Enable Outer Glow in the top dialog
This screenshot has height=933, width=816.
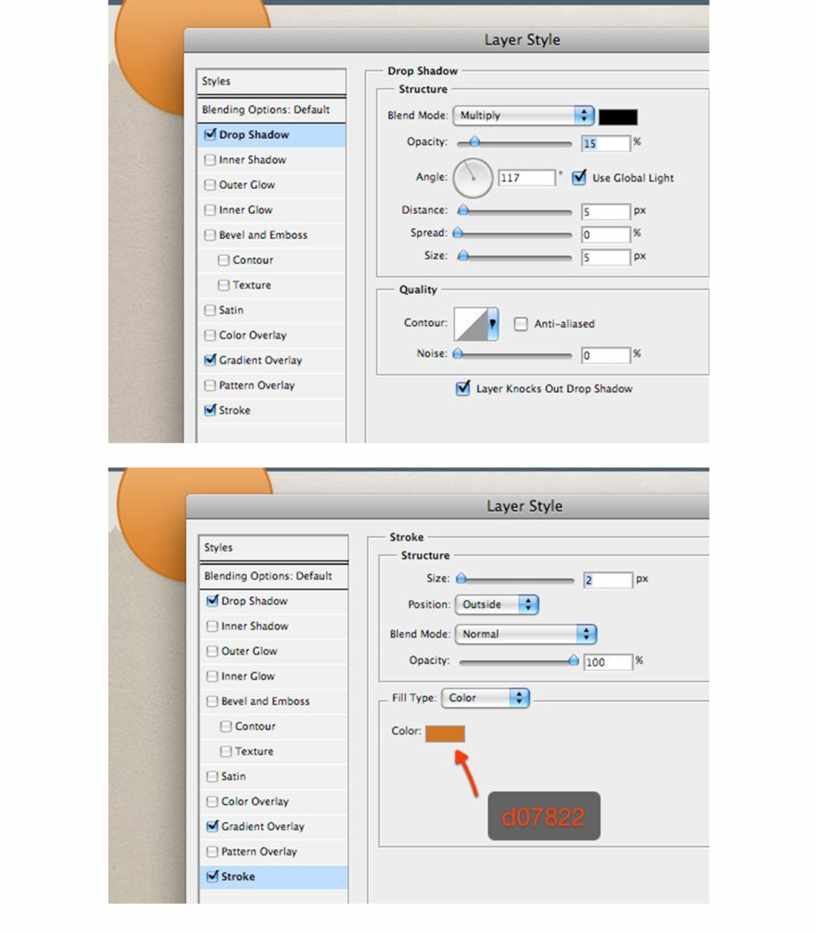click(x=210, y=184)
